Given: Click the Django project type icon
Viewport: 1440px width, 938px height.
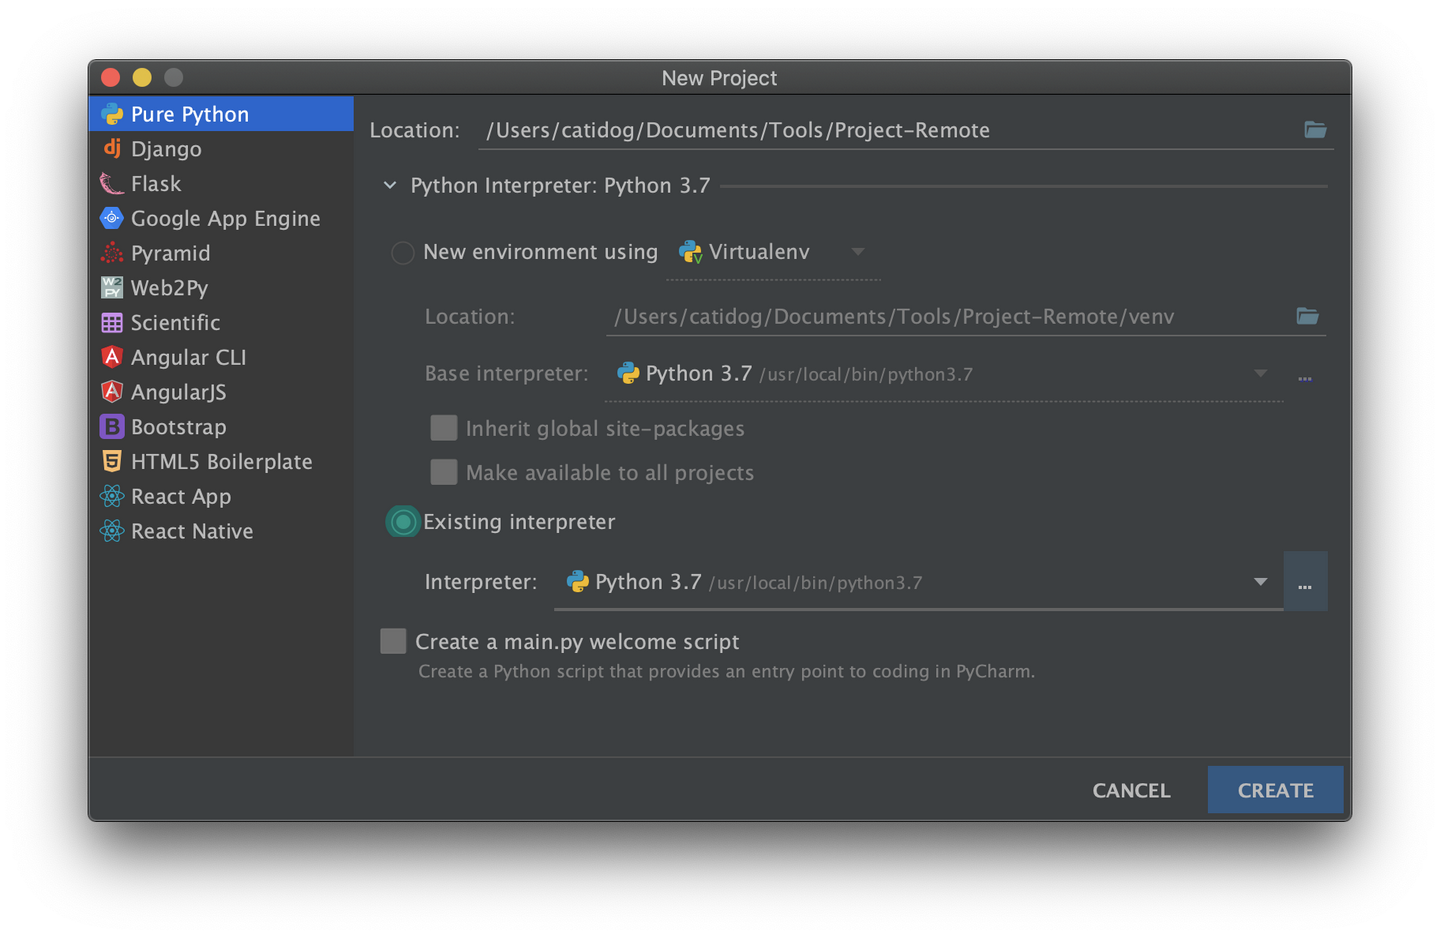Looking at the screenshot, I should tap(112, 149).
